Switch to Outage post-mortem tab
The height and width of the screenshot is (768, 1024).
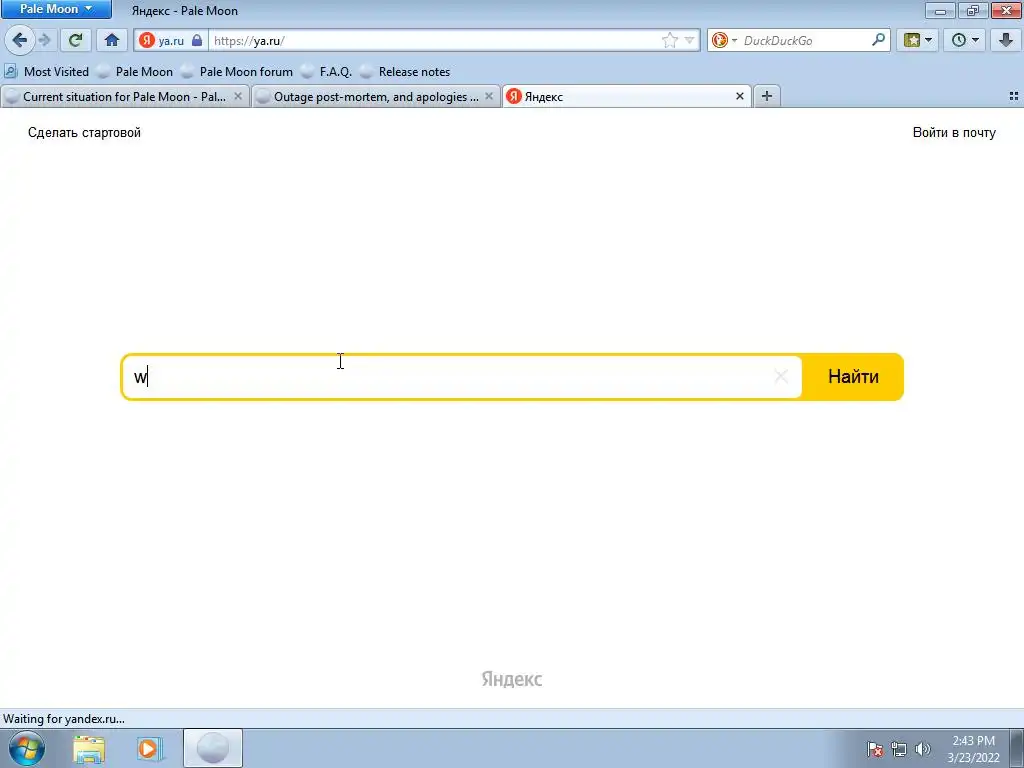point(376,97)
